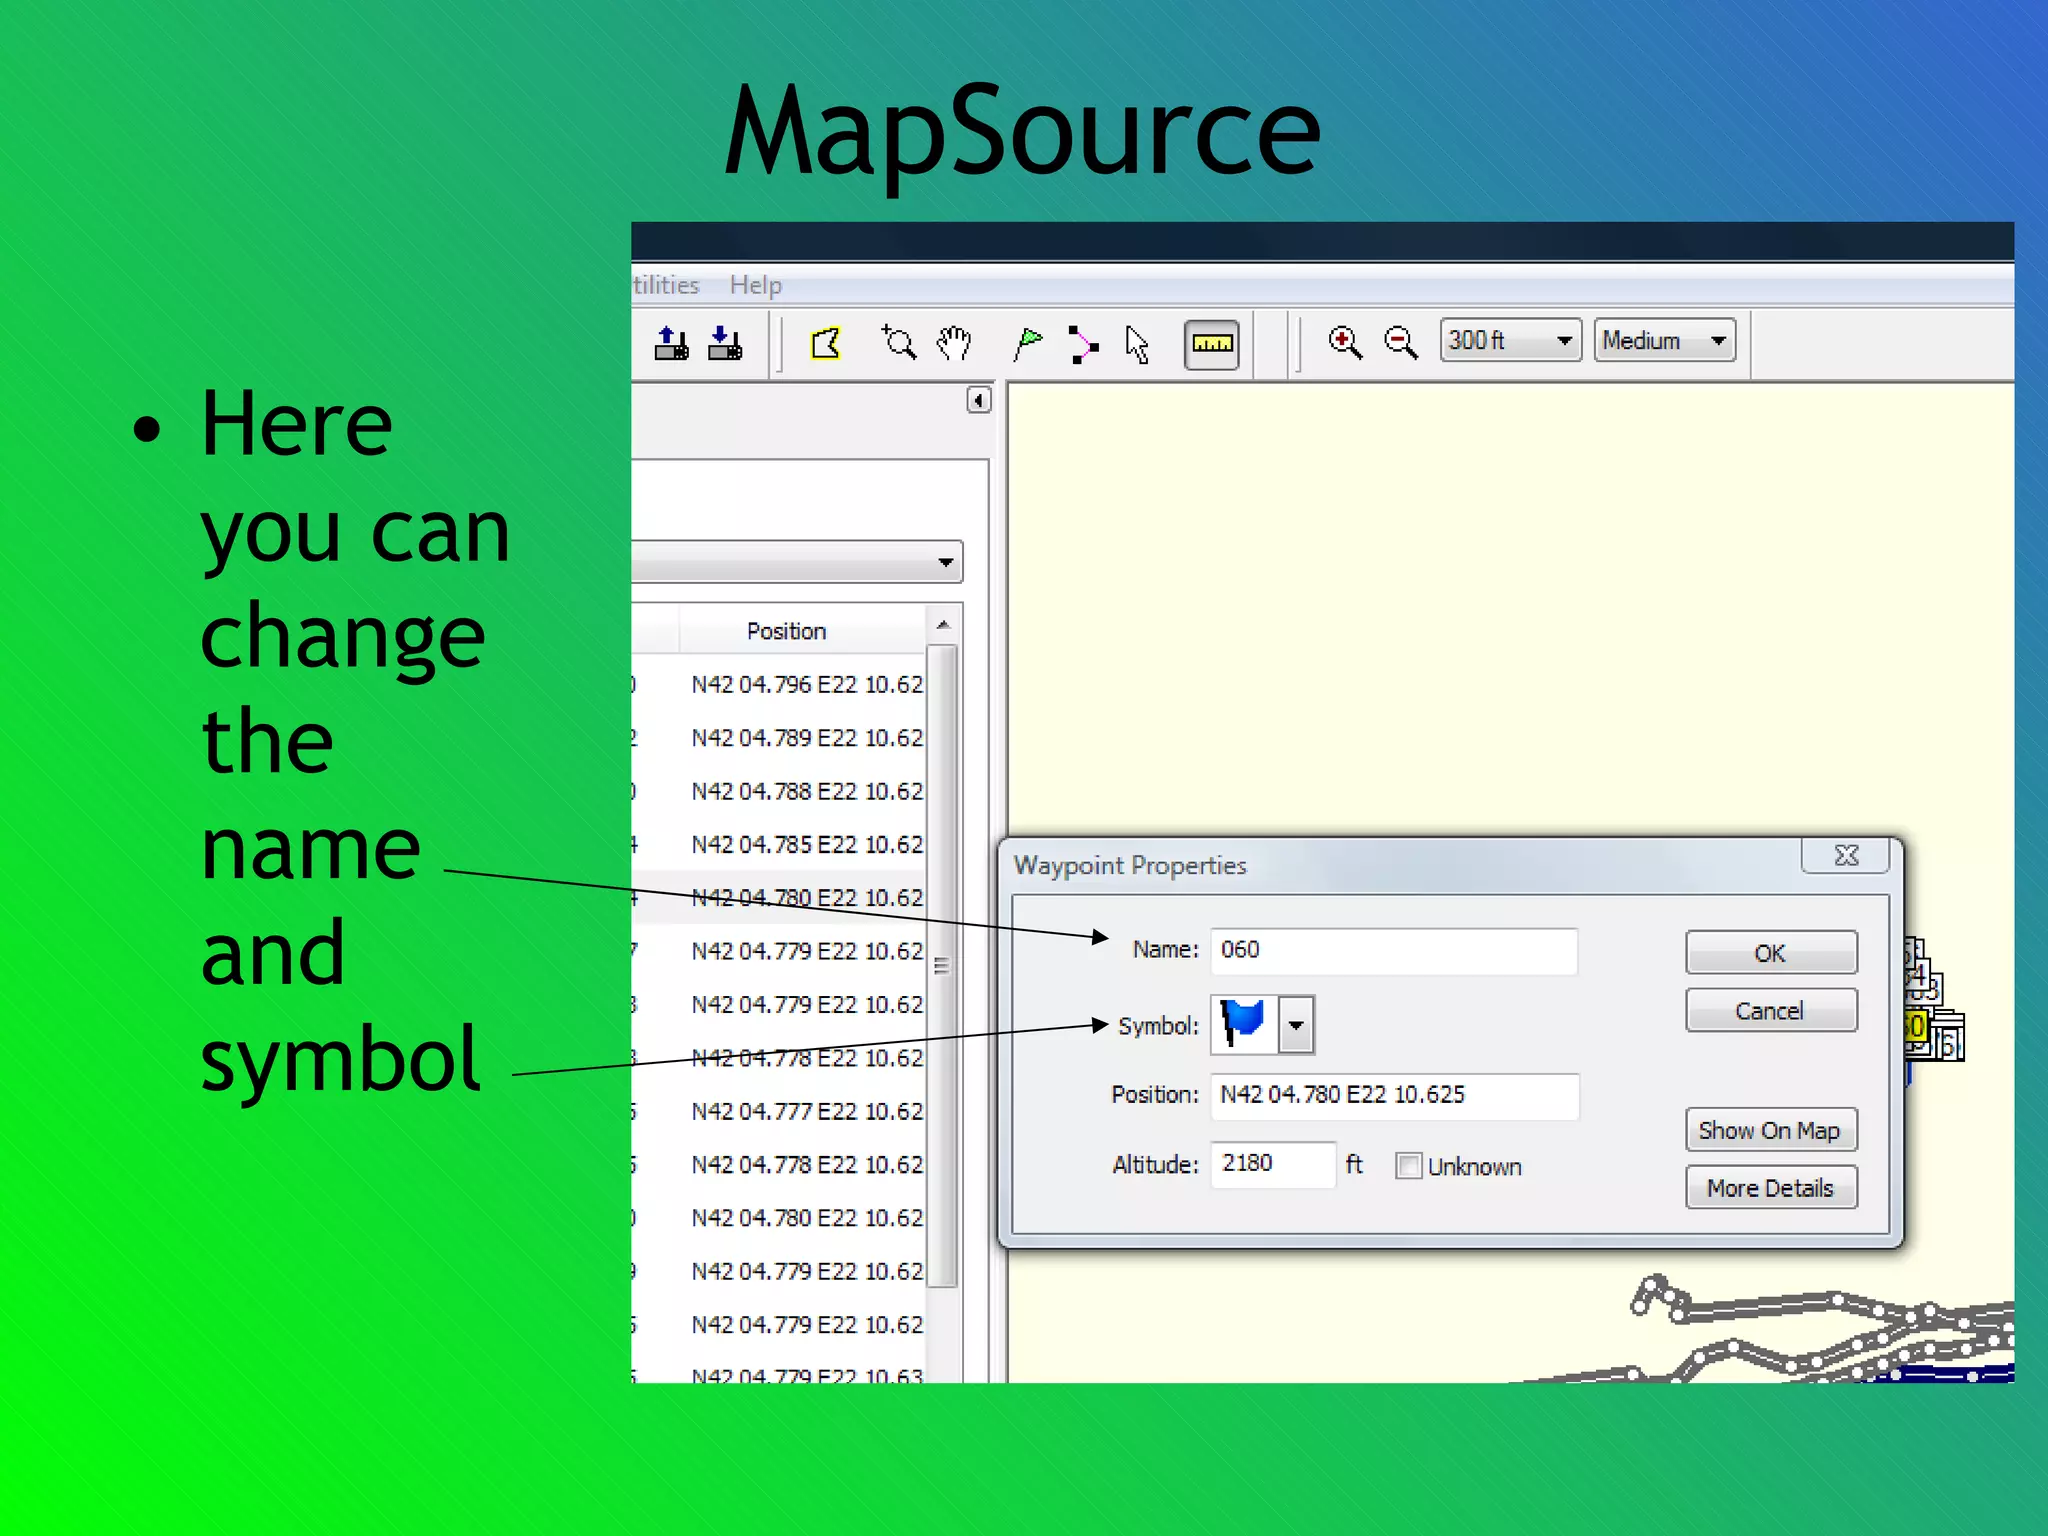2048x1536 pixels.
Task: Select the arrow Selection tool
Action: pos(1137,343)
